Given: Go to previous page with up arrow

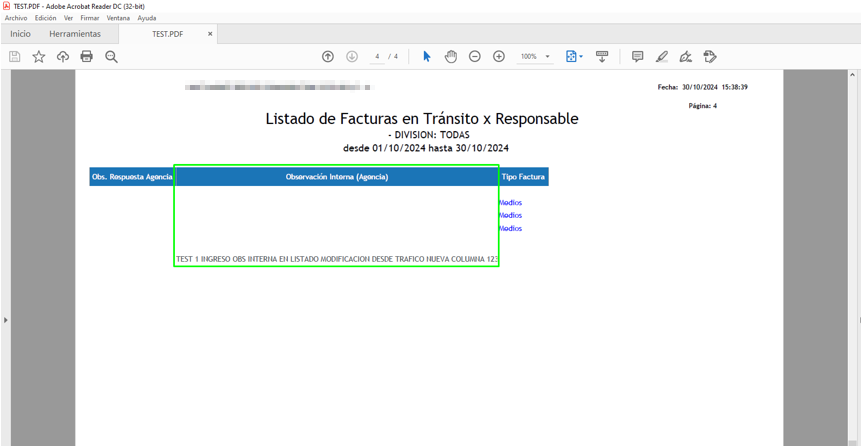Looking at the screenshot, I should click(328, 57).
